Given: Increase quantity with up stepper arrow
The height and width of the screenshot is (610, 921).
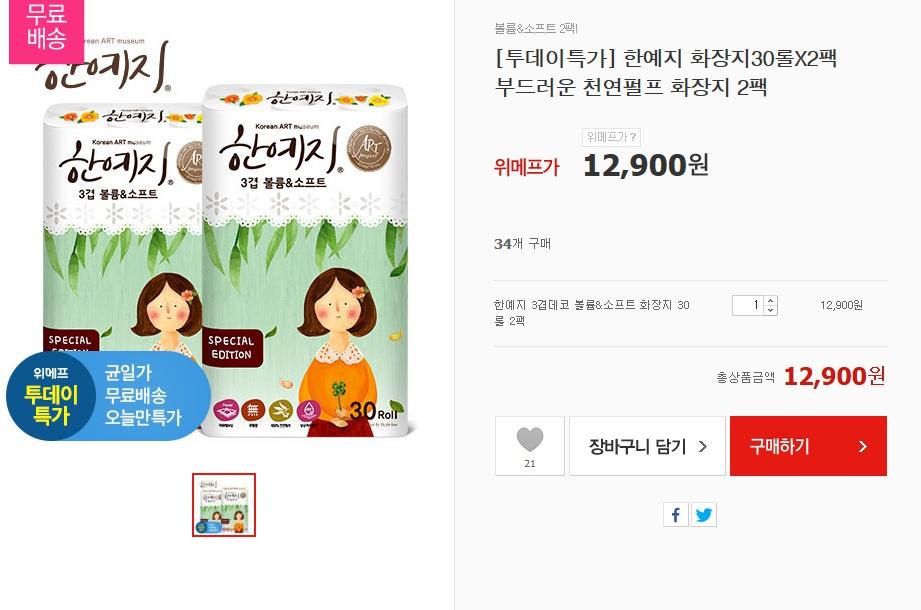Looking at the screenshot, I should [770, 301].
